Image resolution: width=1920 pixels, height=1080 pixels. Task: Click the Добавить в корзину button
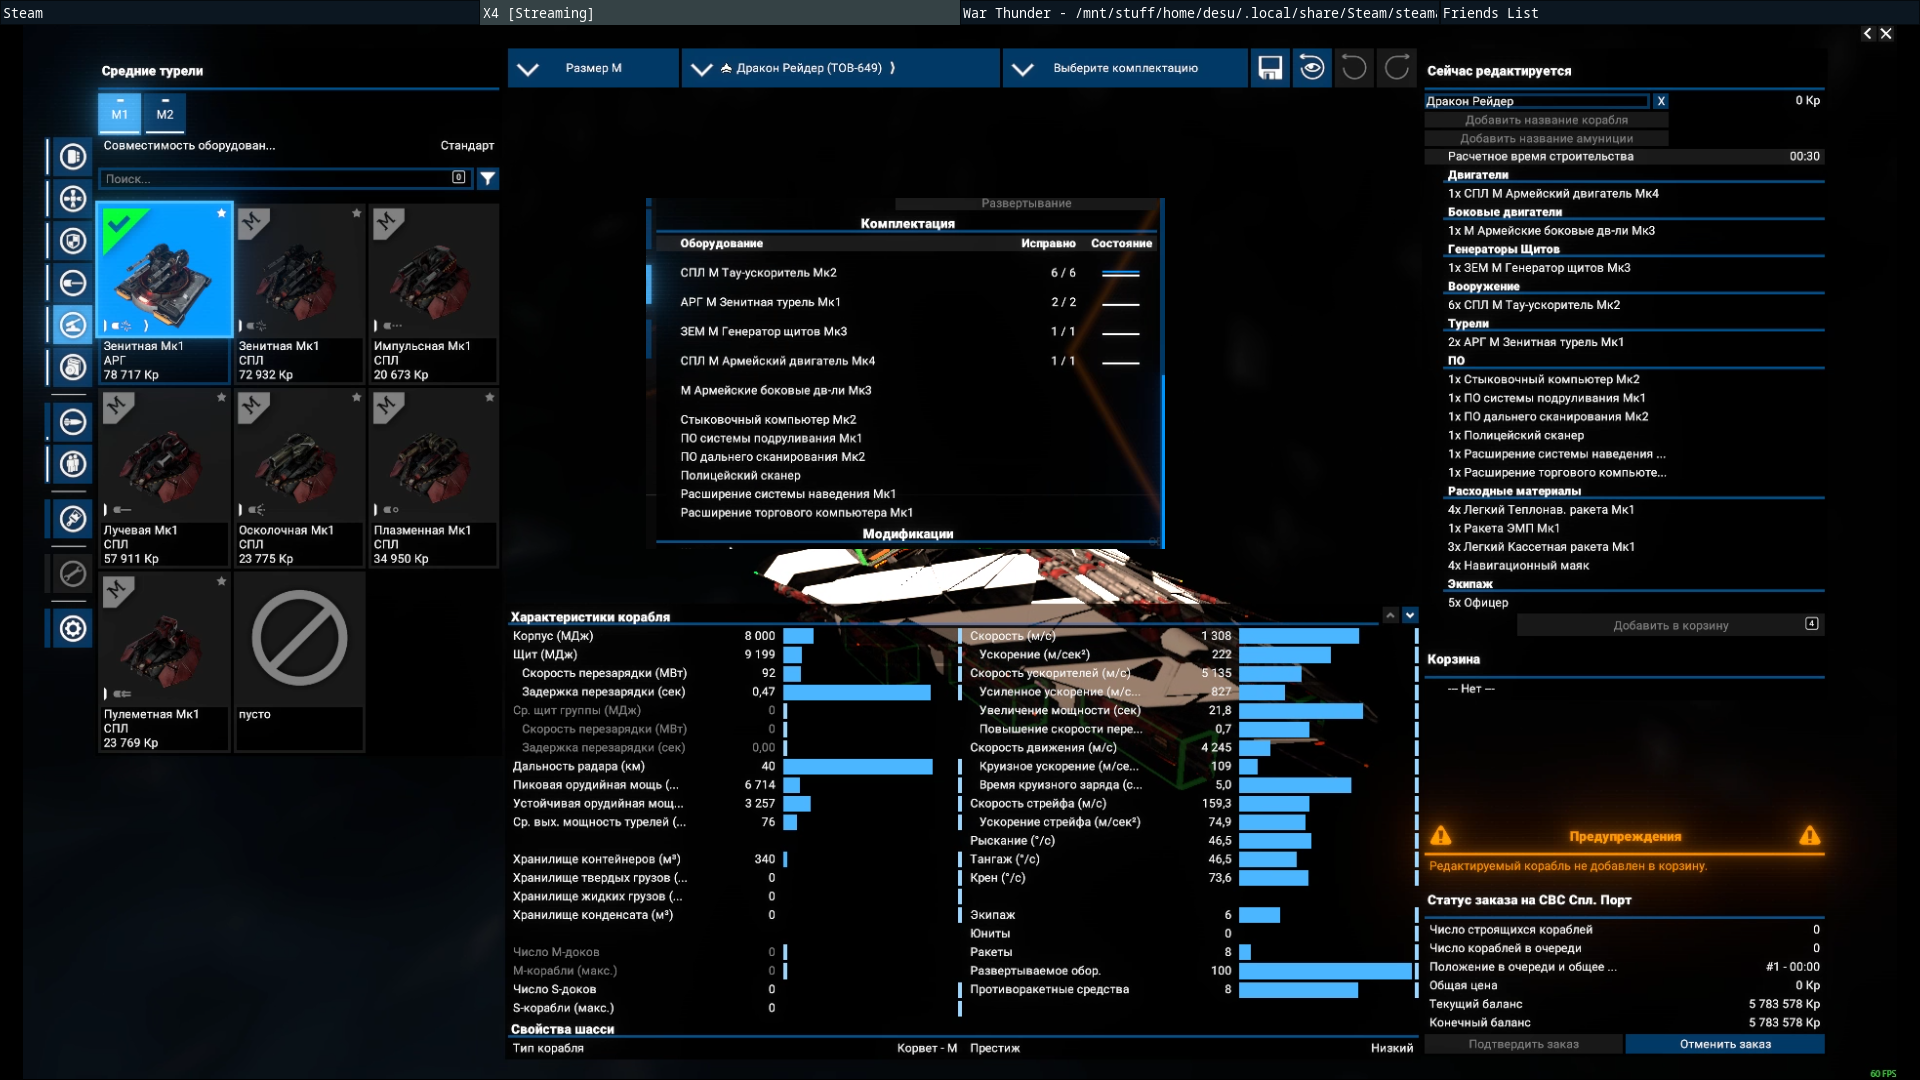tap(1670, 625)
